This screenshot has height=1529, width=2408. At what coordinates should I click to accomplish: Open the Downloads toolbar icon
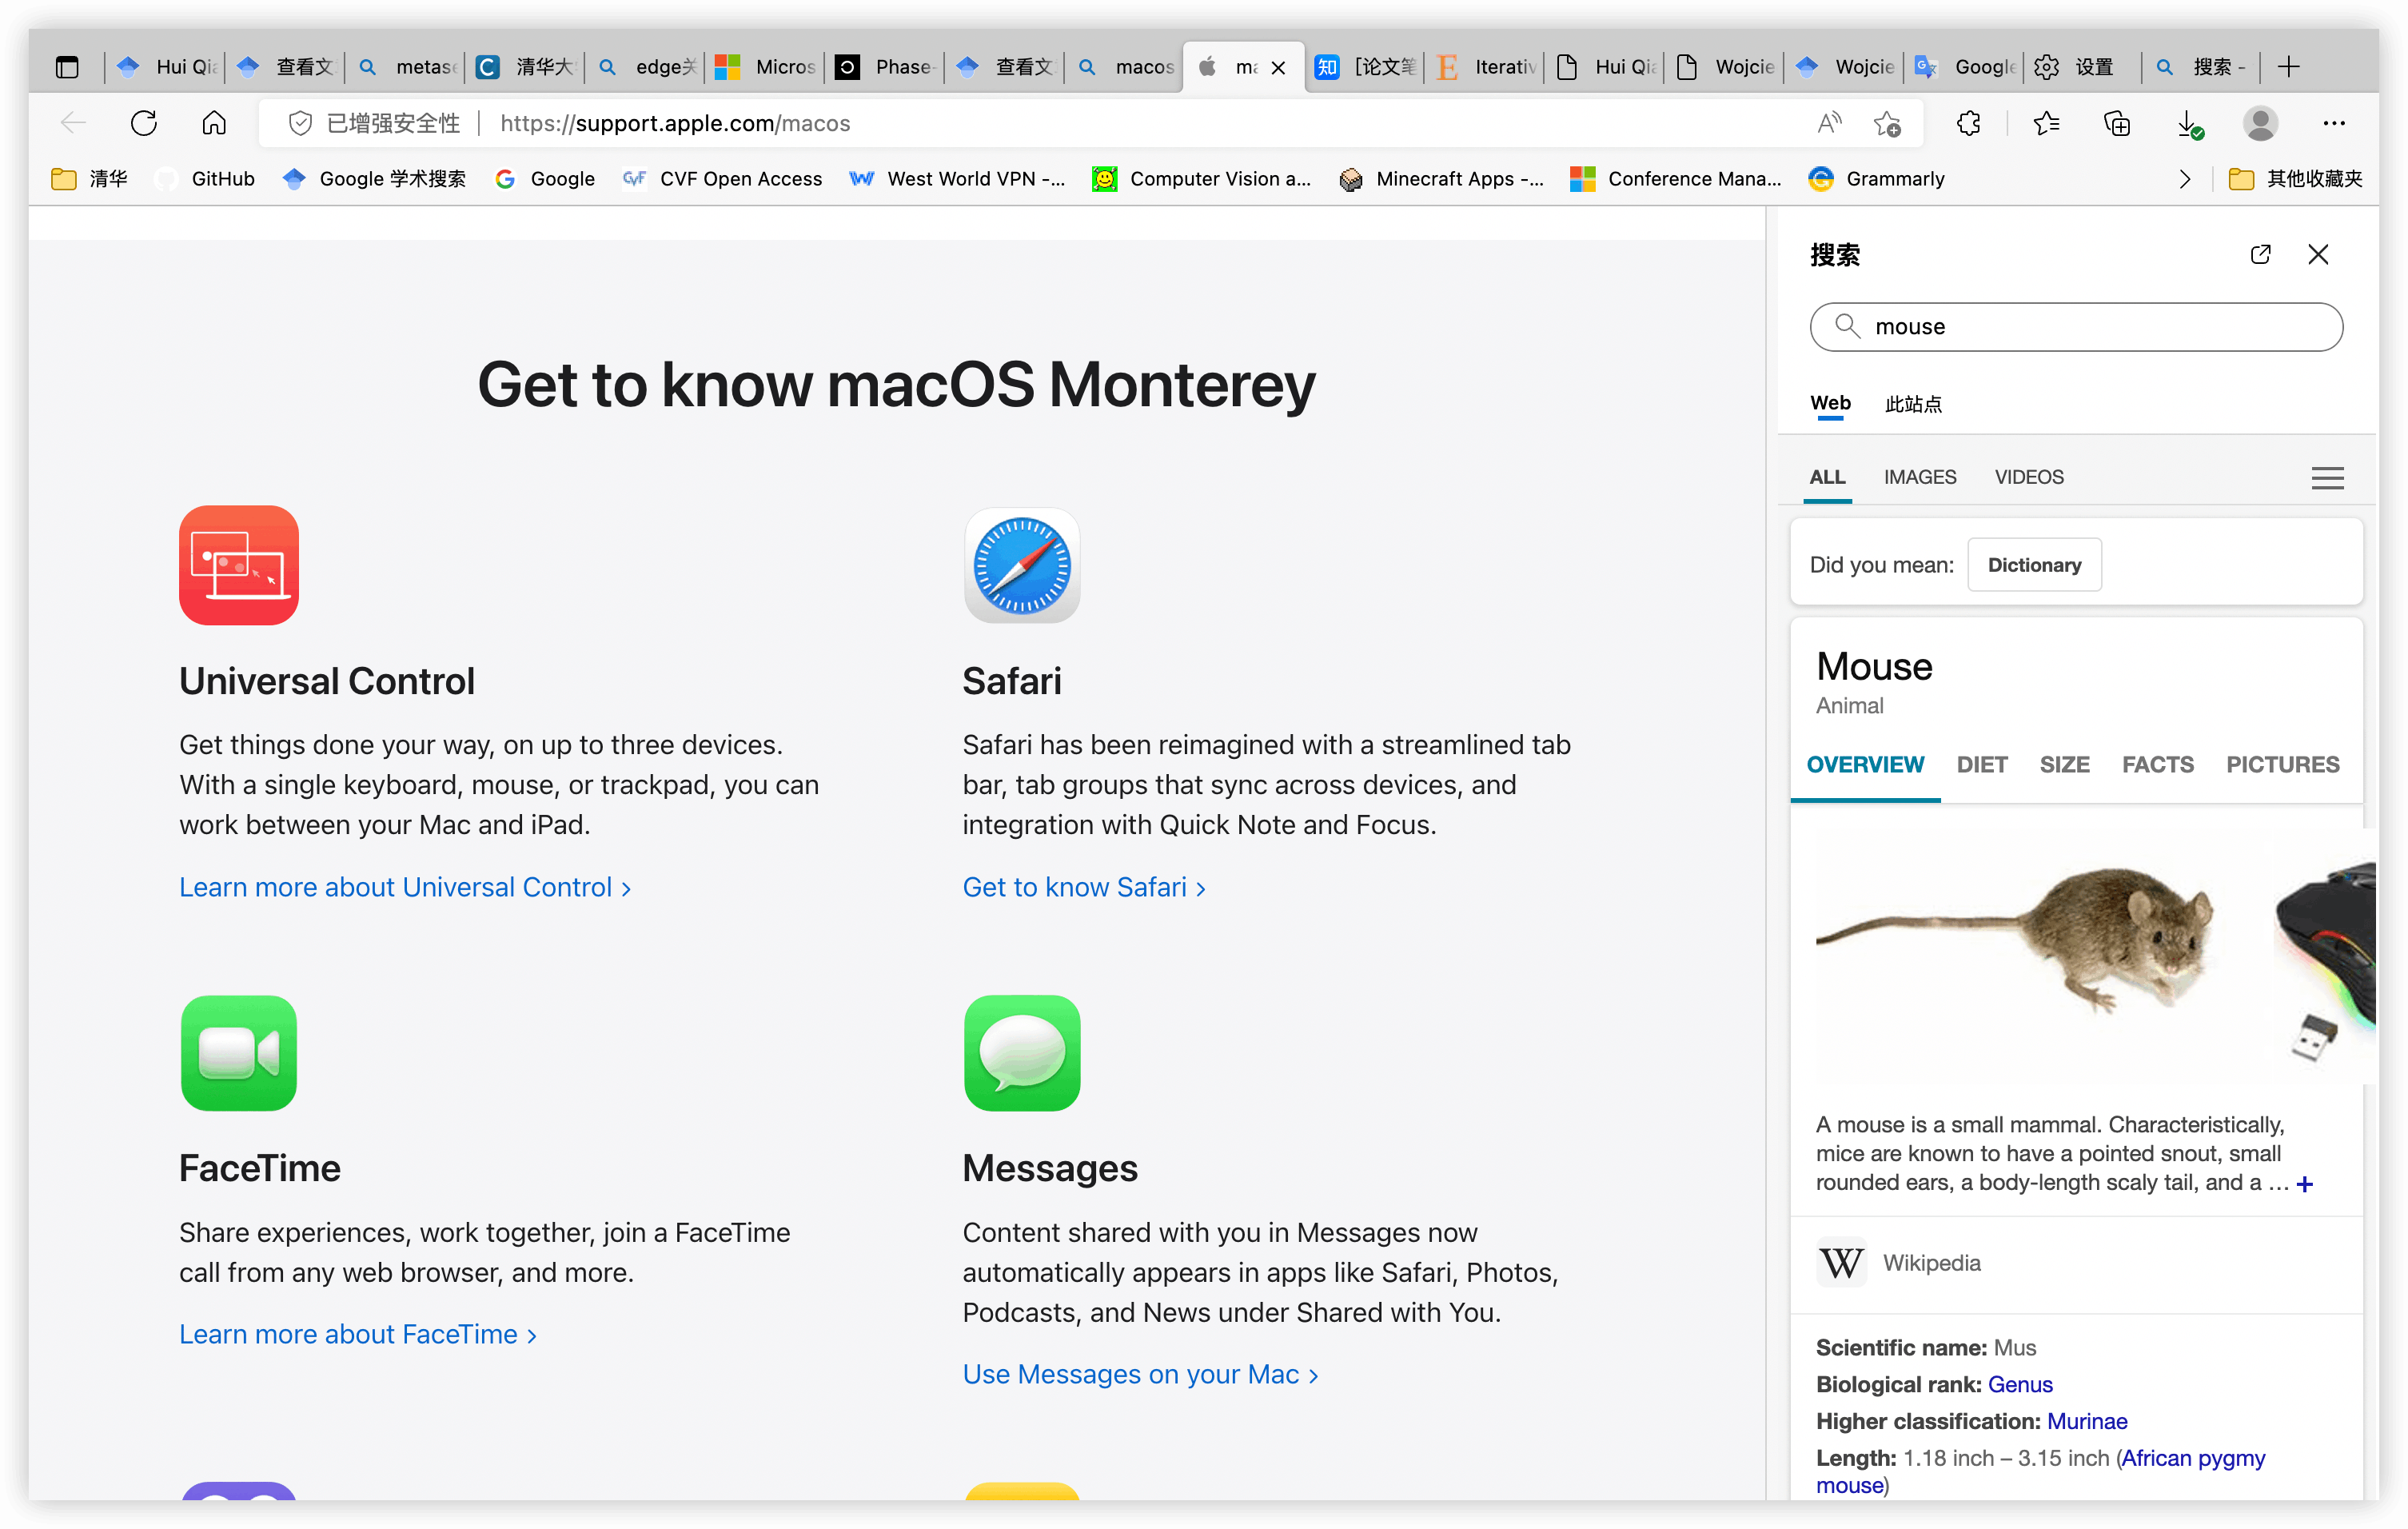[x=2188, y=123]
